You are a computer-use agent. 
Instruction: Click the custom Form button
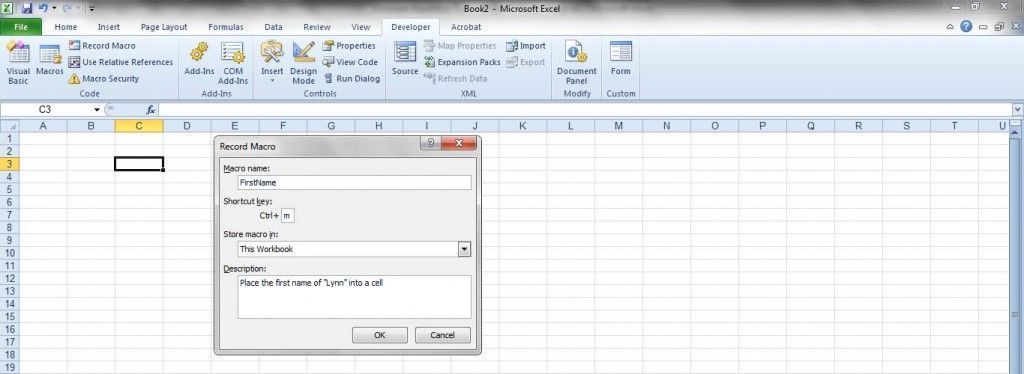(620, 59)
